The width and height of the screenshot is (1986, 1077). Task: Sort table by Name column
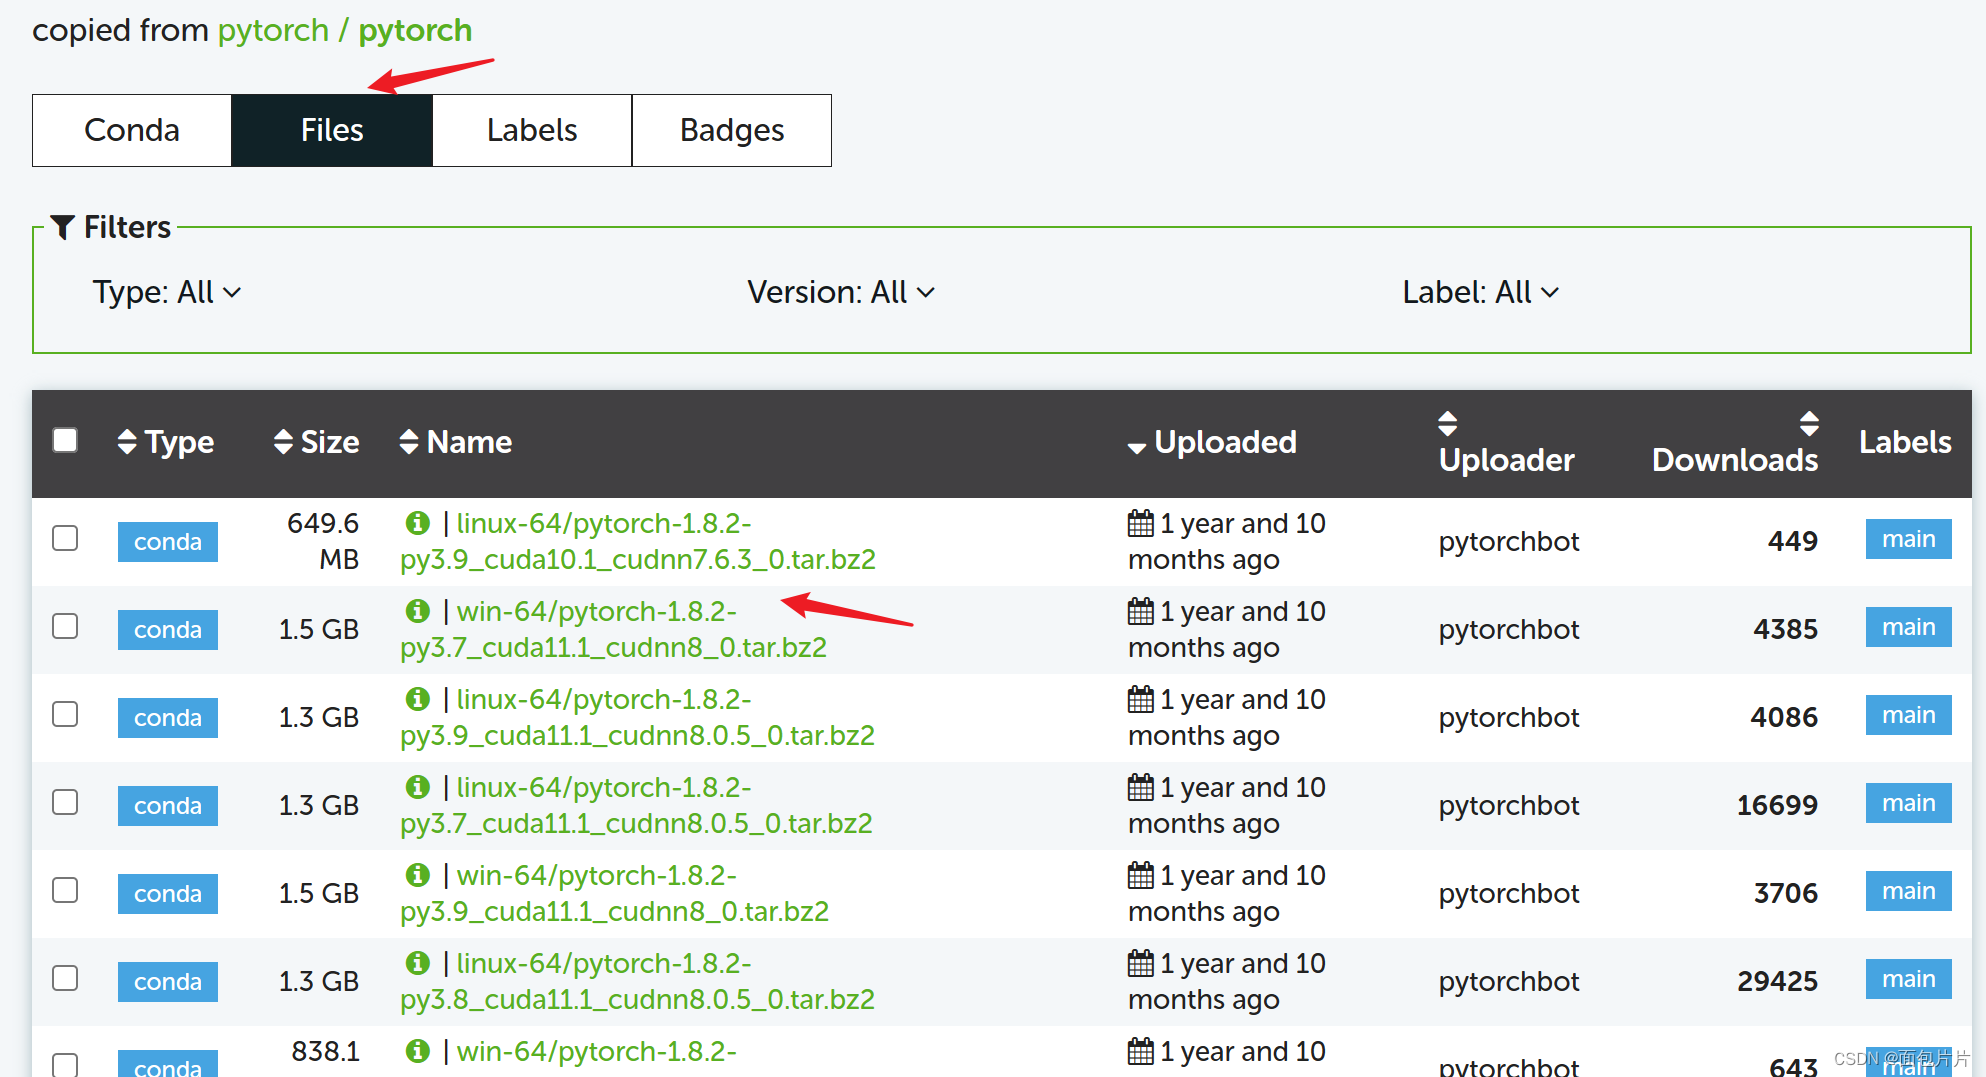tap(455, 442)
